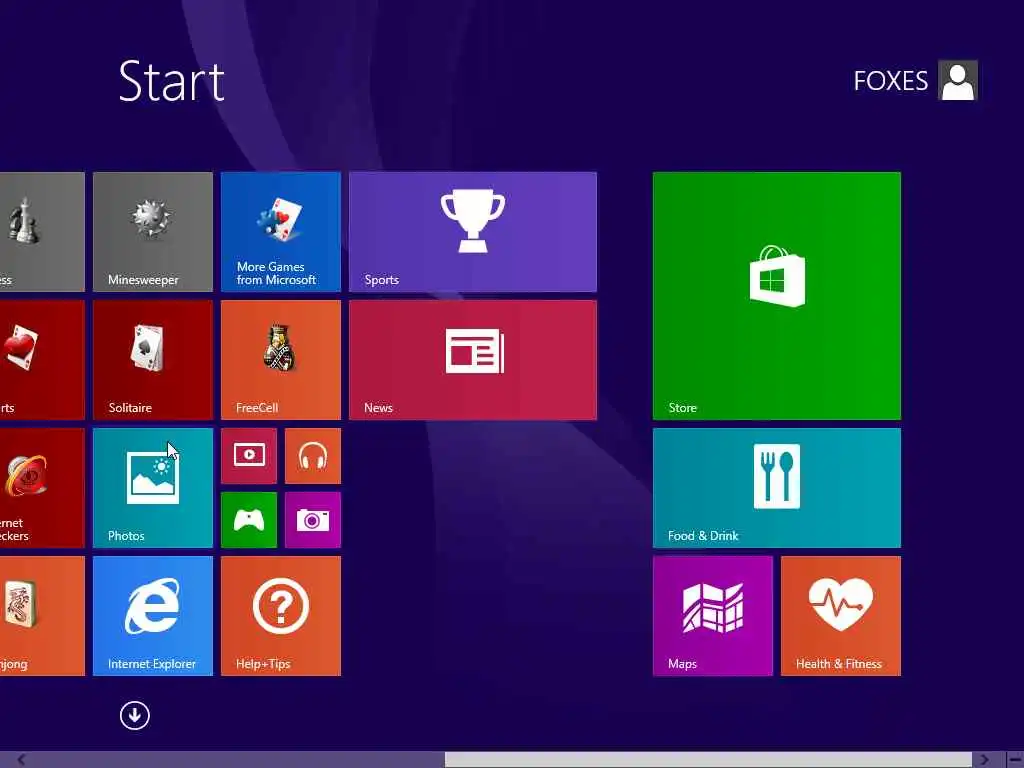
Task: Open More Games from Microsoft tile
Action: 281,232
